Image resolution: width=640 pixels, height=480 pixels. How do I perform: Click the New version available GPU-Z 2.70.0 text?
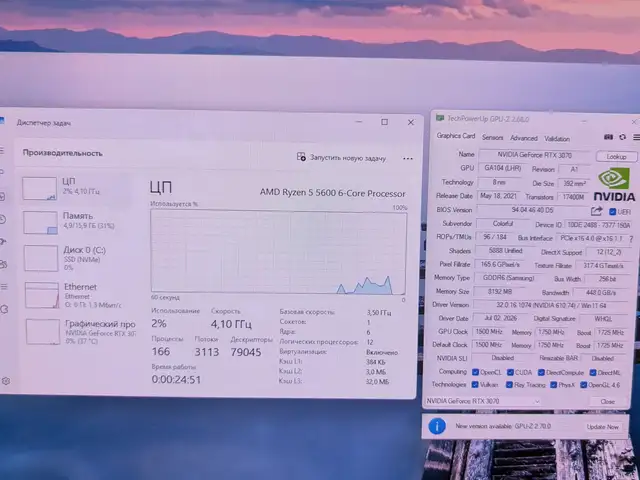pyautogui.click(x=503, y=426)
